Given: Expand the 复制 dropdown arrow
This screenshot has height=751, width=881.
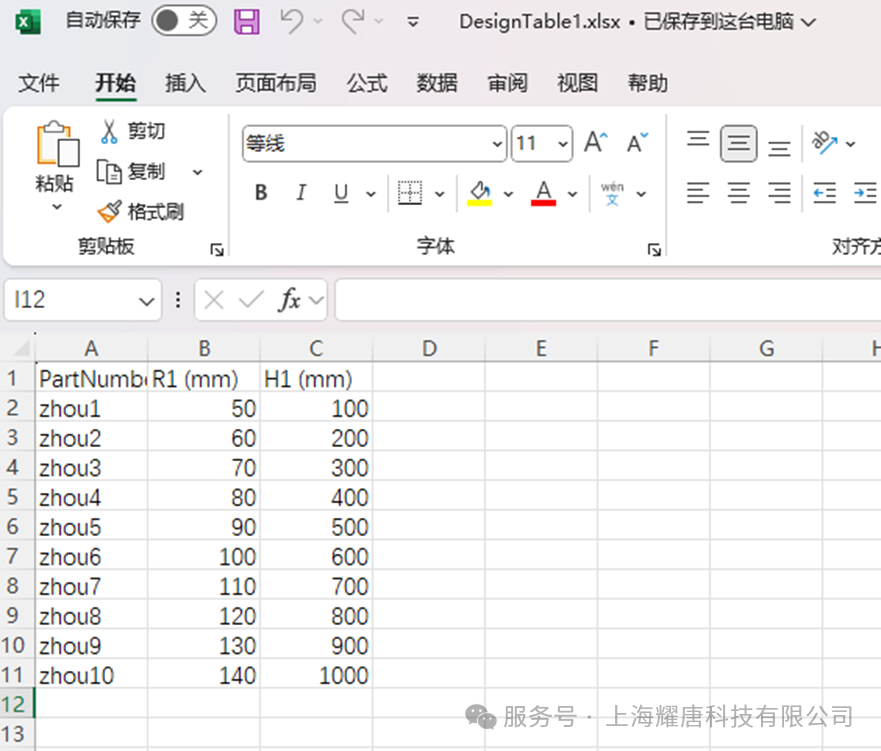Looking at the screenshot, I should (197, 172).
